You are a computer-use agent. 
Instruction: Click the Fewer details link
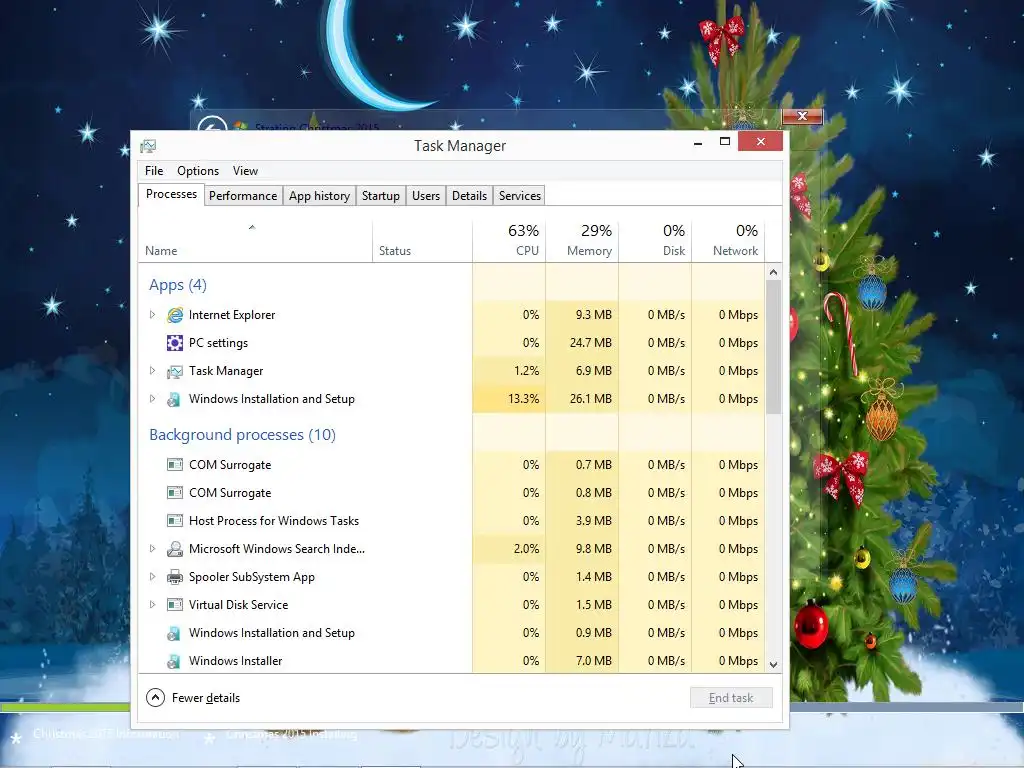(x=206, y=698)
